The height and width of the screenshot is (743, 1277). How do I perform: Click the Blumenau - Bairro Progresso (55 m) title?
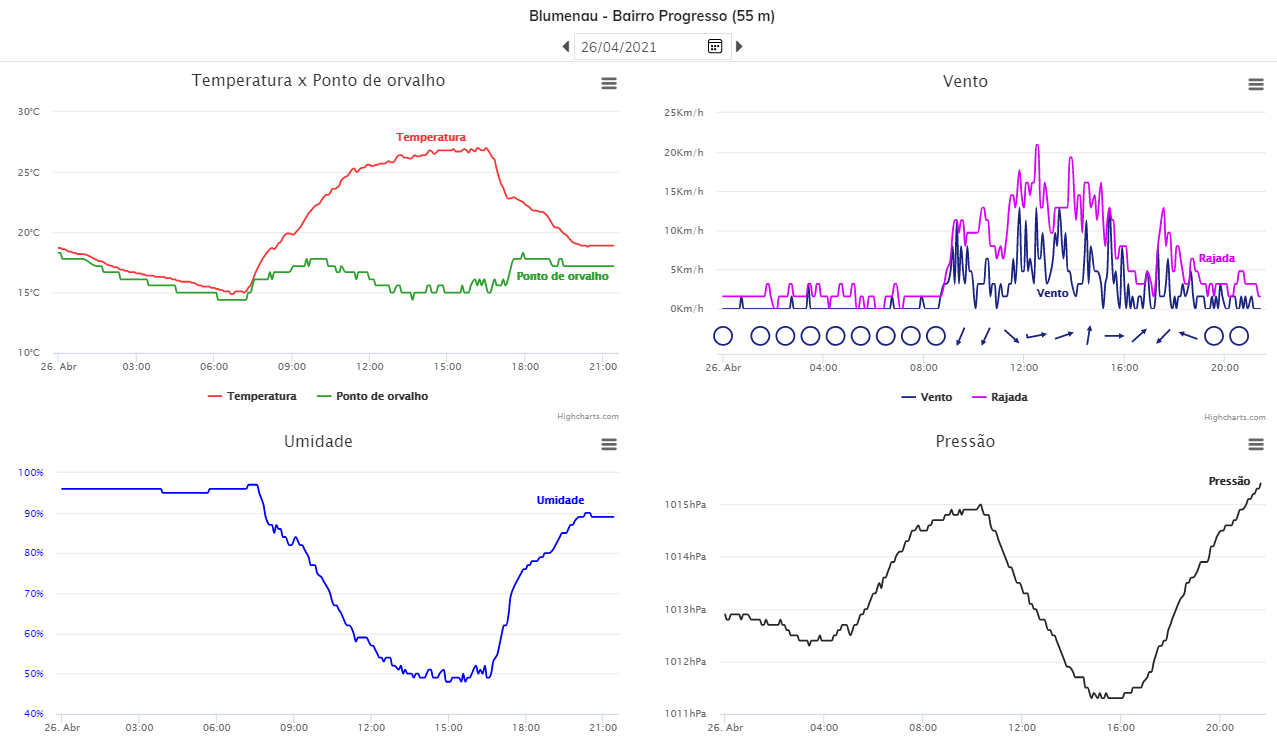[652, 16]
